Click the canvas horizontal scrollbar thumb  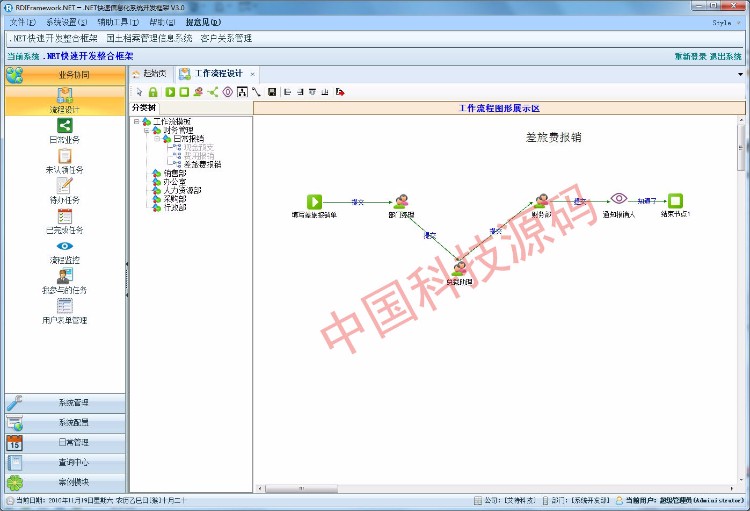click(x=302, y=489)
